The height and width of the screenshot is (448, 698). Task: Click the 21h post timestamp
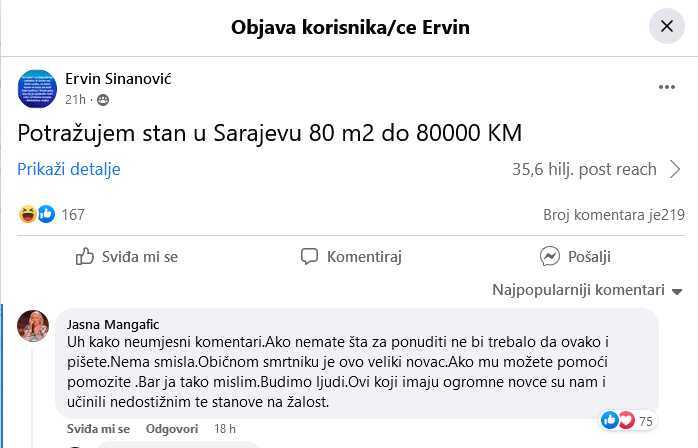(75, 100)
